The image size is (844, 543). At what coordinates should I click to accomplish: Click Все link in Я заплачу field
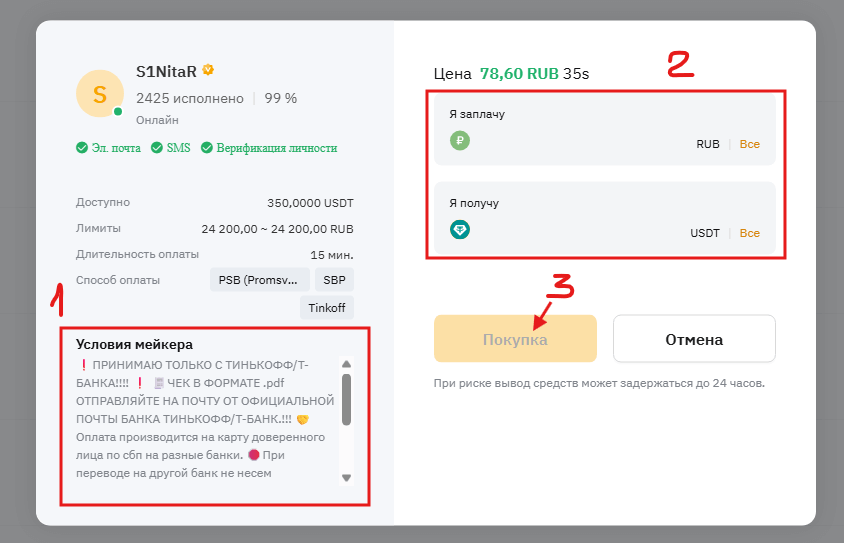coord(750,144)
